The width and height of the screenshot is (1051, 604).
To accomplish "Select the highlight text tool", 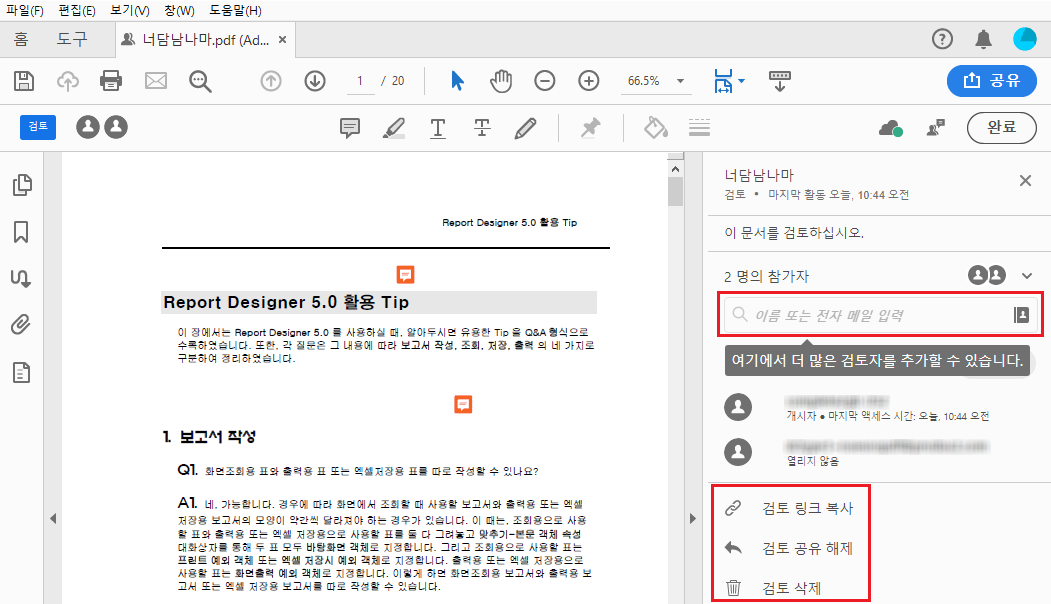I will pos(393,127).
